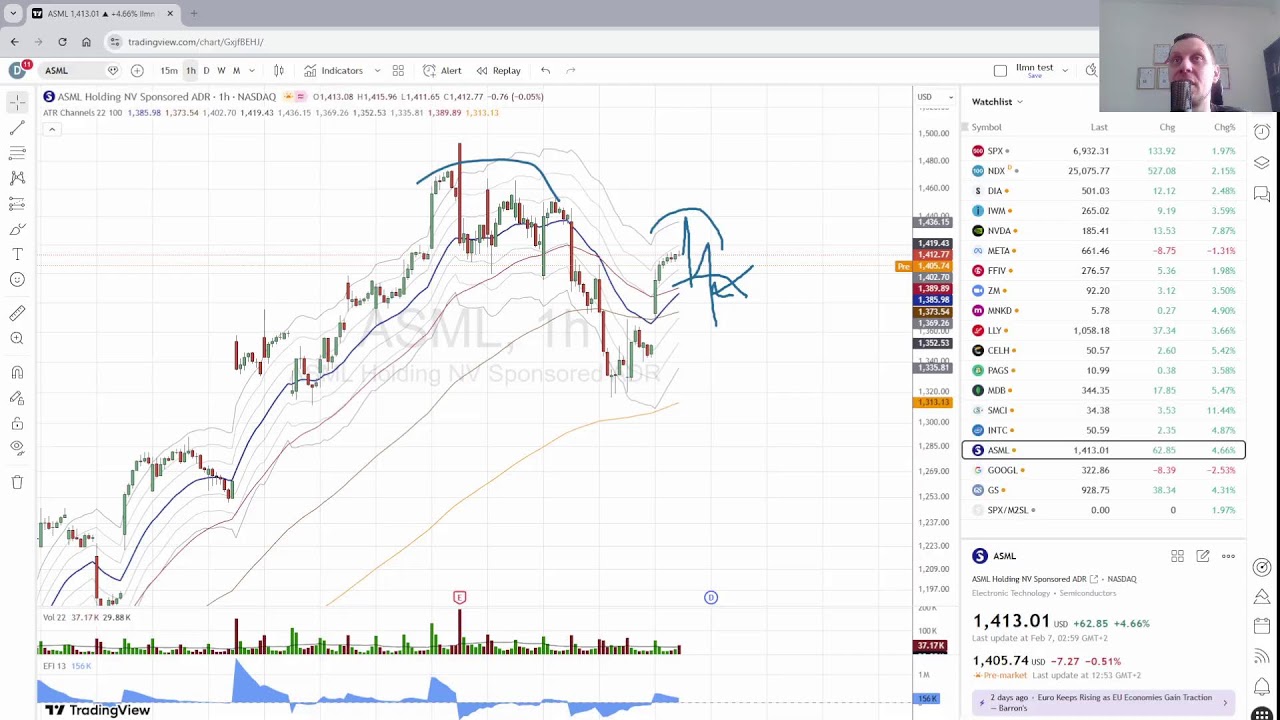Toggle magnet mode for drawings
The width and height of the screenshot is (1280, 720).
[17, 373]
